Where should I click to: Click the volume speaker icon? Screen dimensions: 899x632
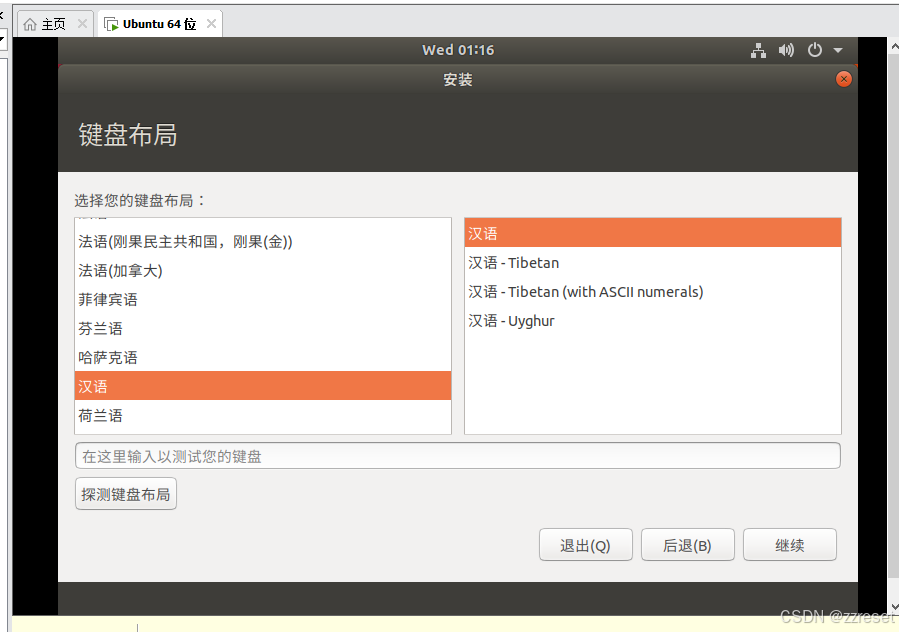pos(786,50)
